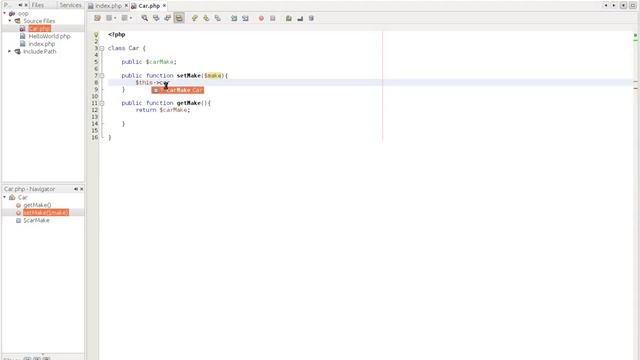Close the Navigator panel

click(82, 189)
